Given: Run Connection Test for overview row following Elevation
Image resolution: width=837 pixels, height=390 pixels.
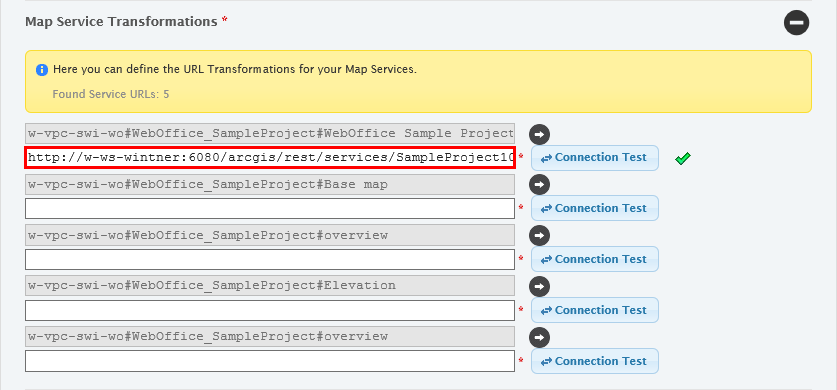Looking at the screenshot, I should tap(595, 361).
